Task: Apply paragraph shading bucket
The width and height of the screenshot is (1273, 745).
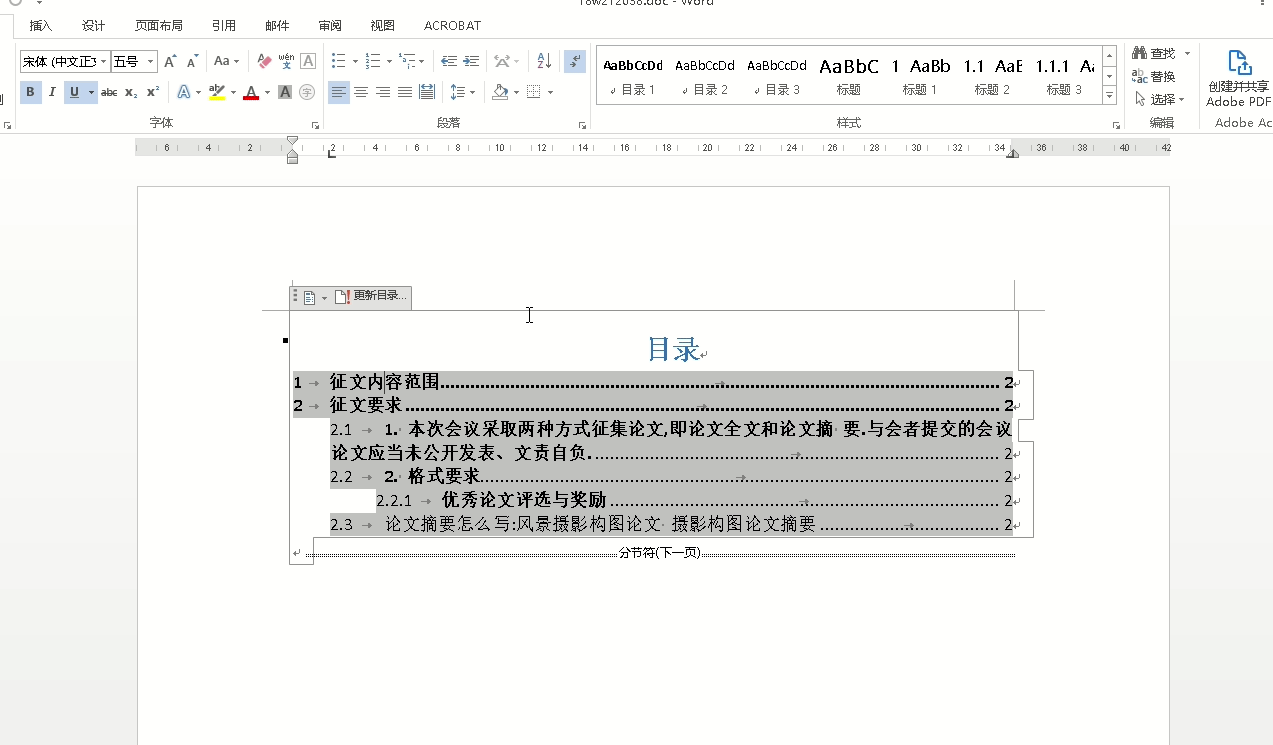Action: [x=500, y=92]
